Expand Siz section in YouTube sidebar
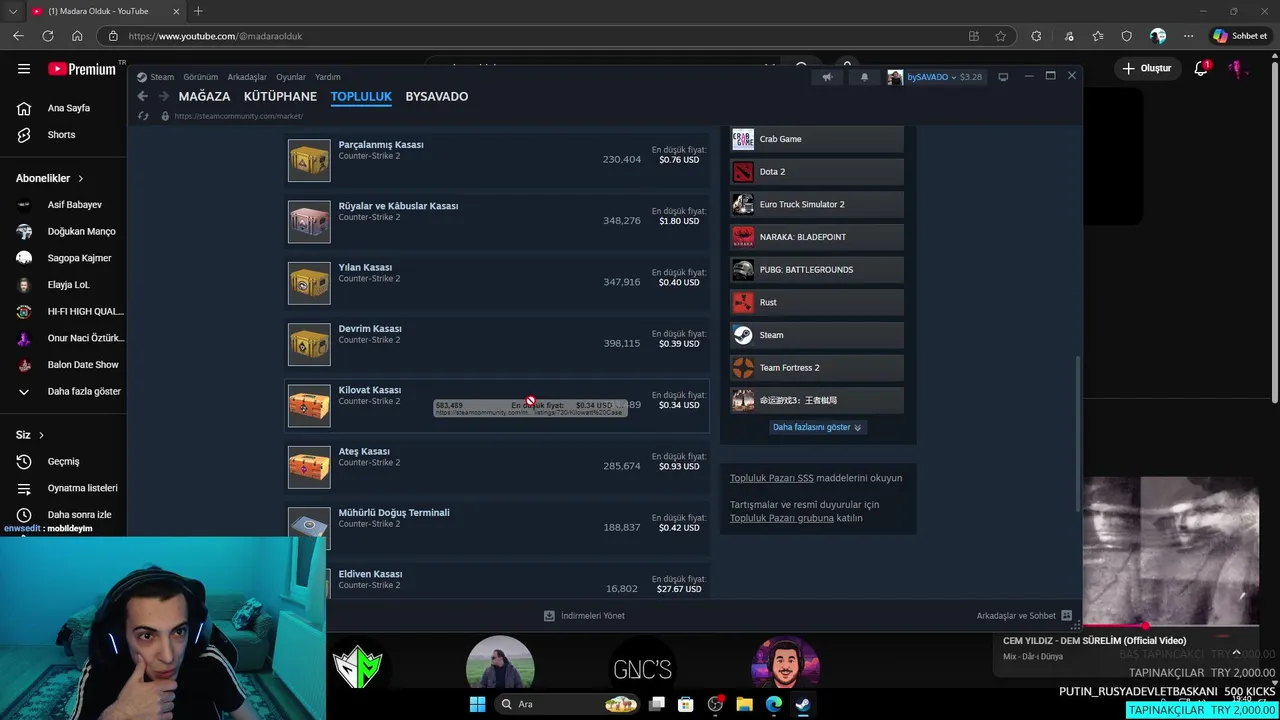Screen dimensions: 1280x720 (x=30, y=435)
